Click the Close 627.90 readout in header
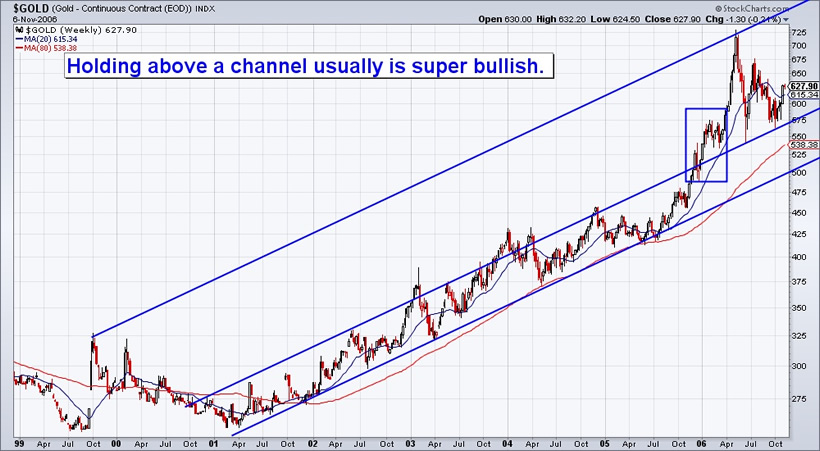820x451 pixels. point(671,19)
